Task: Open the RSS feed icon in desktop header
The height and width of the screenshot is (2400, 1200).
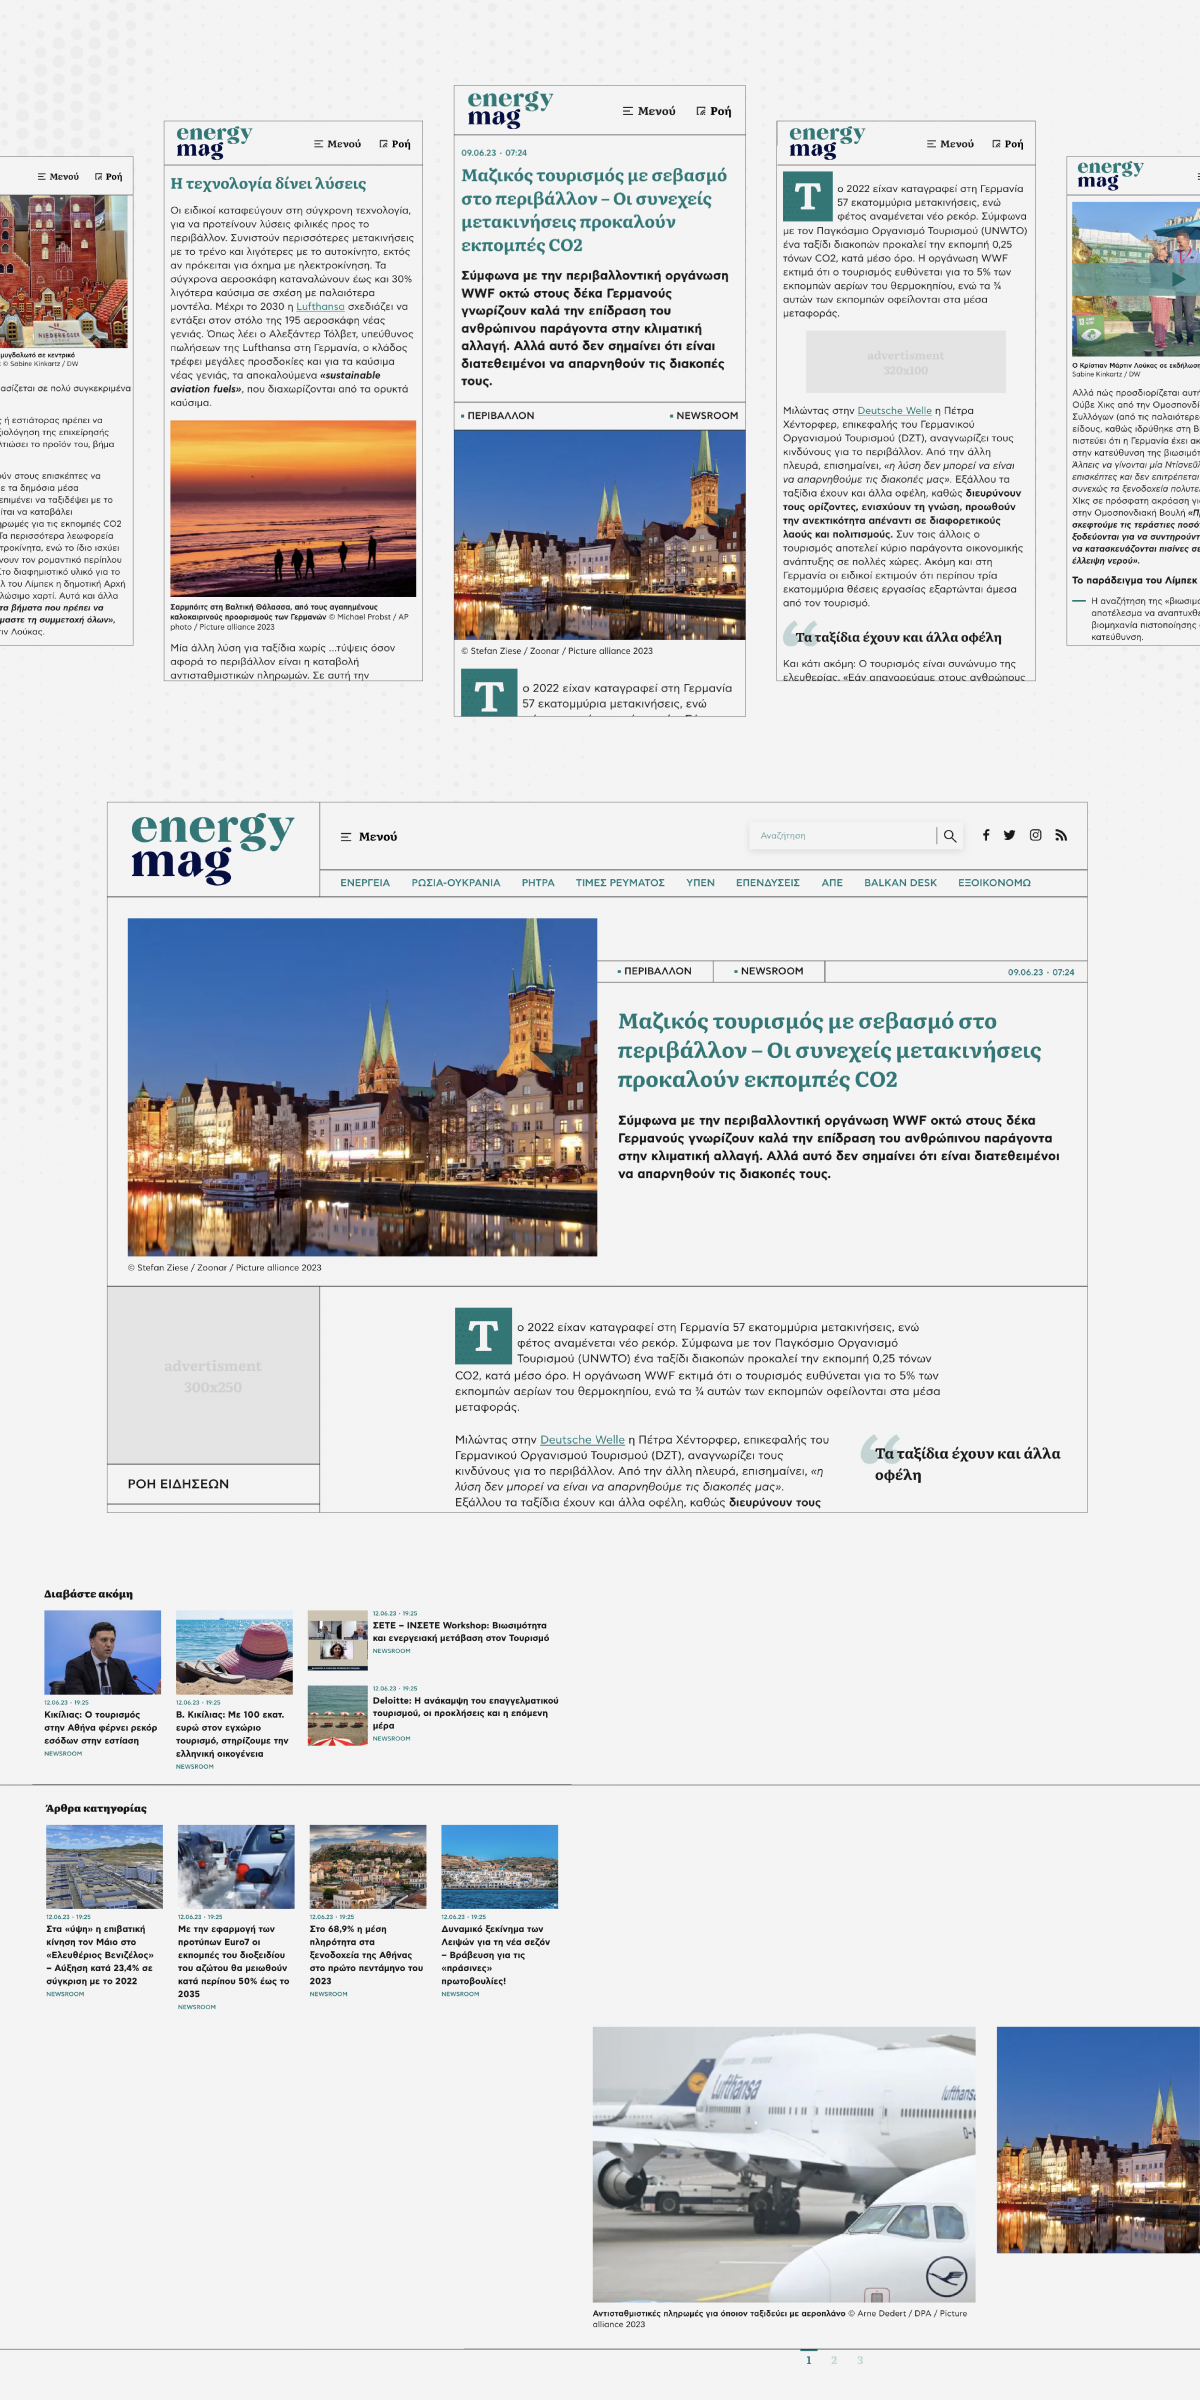Action: (x=1061, y=835)
